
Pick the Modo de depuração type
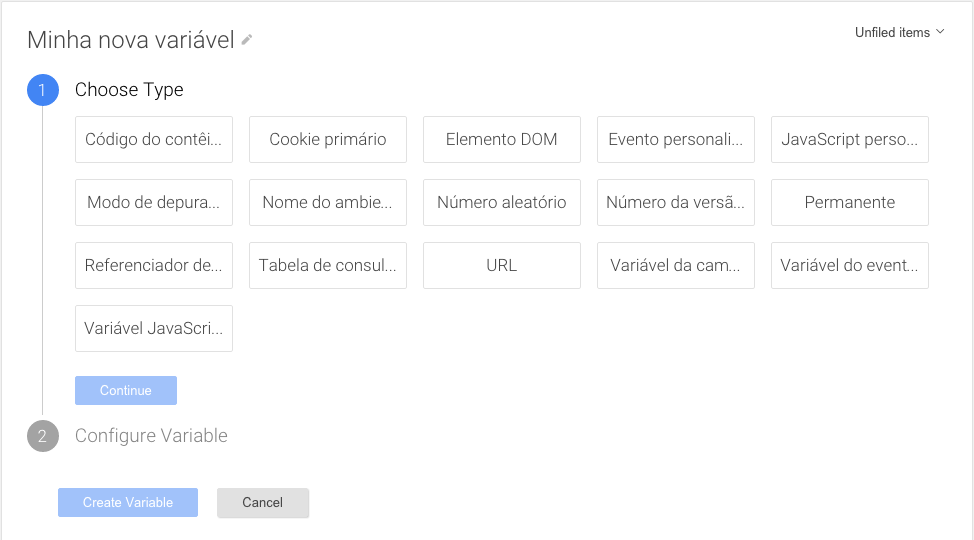tap(154, 203)
